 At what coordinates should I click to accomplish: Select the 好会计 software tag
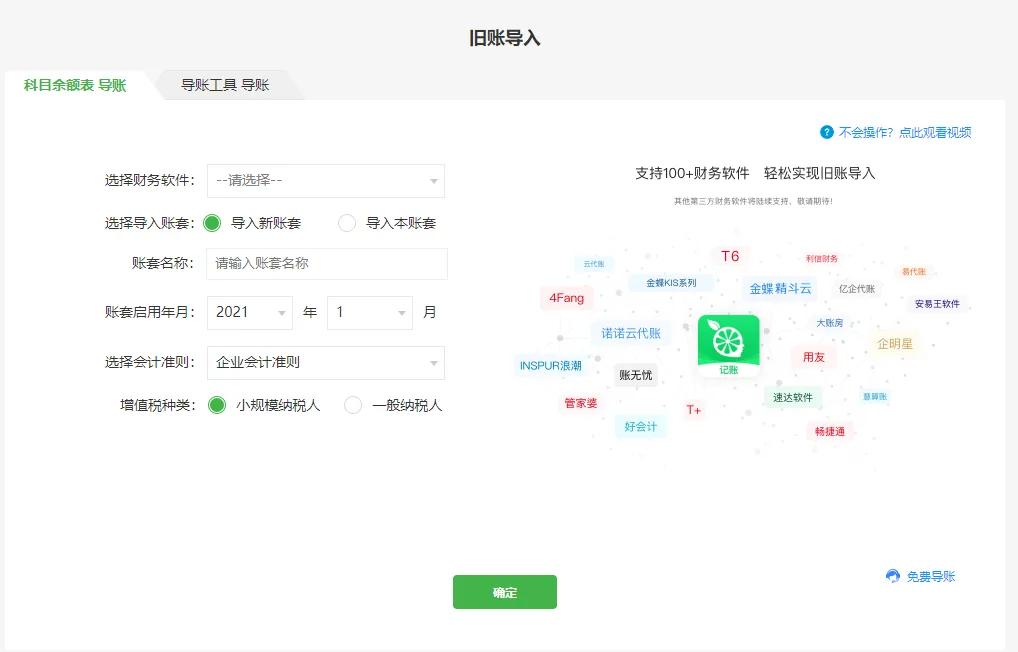[x=640, y=426]
